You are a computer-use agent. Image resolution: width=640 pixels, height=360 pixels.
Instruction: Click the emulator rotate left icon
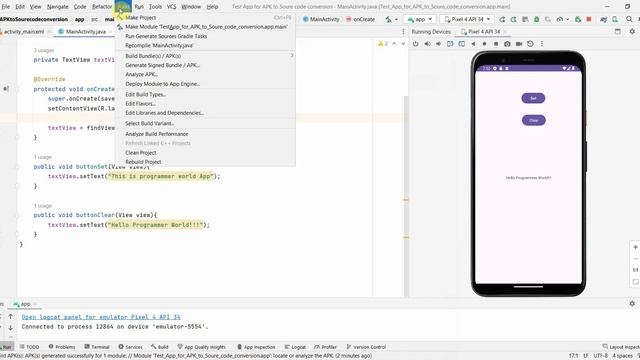450,44
